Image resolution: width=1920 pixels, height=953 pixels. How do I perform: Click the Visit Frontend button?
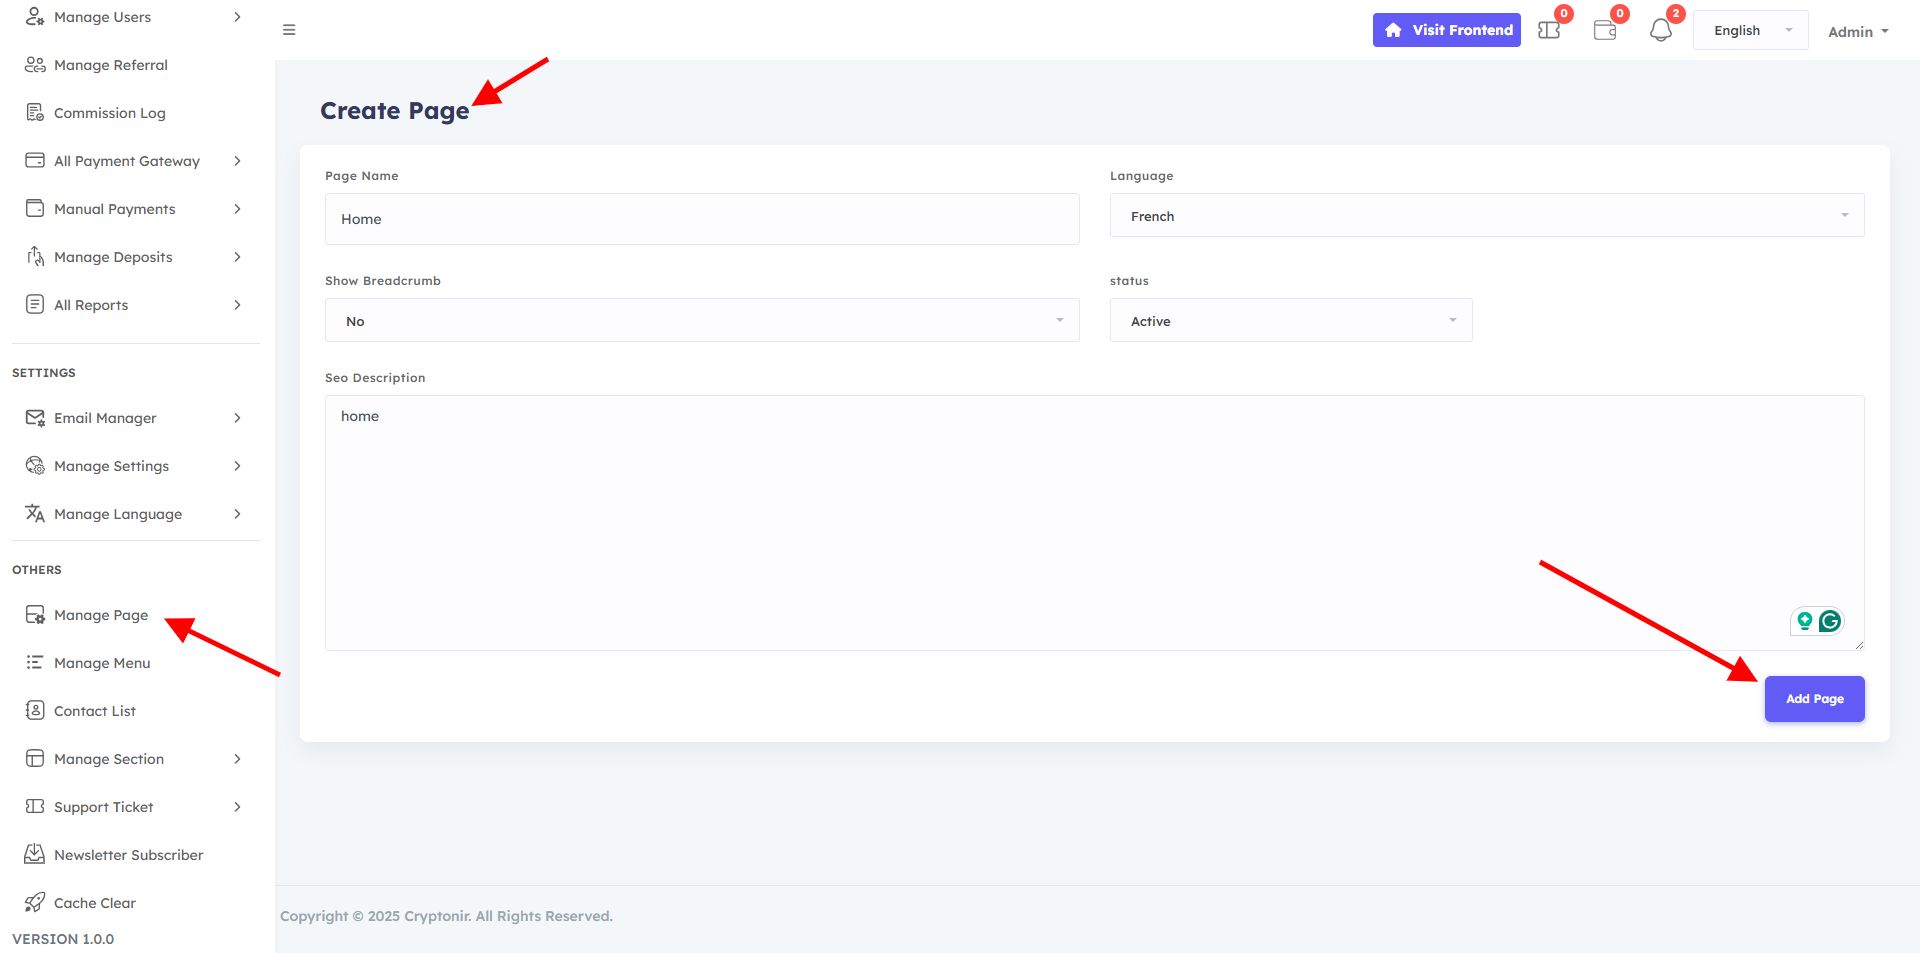[x=1446, y=30]
